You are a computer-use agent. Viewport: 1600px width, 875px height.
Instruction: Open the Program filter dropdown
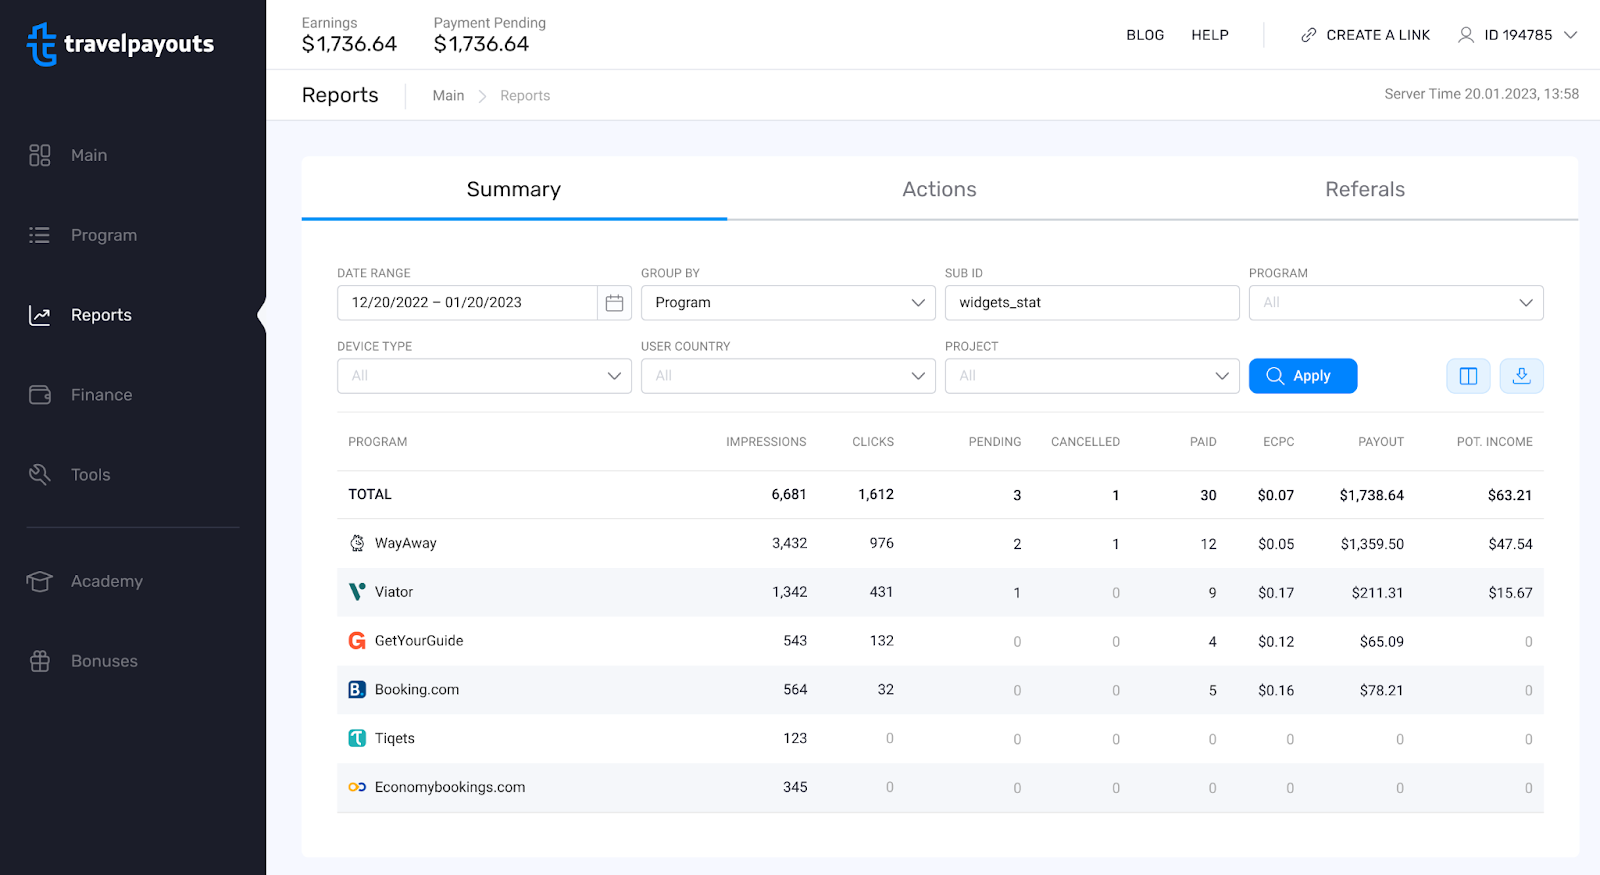1396,303
